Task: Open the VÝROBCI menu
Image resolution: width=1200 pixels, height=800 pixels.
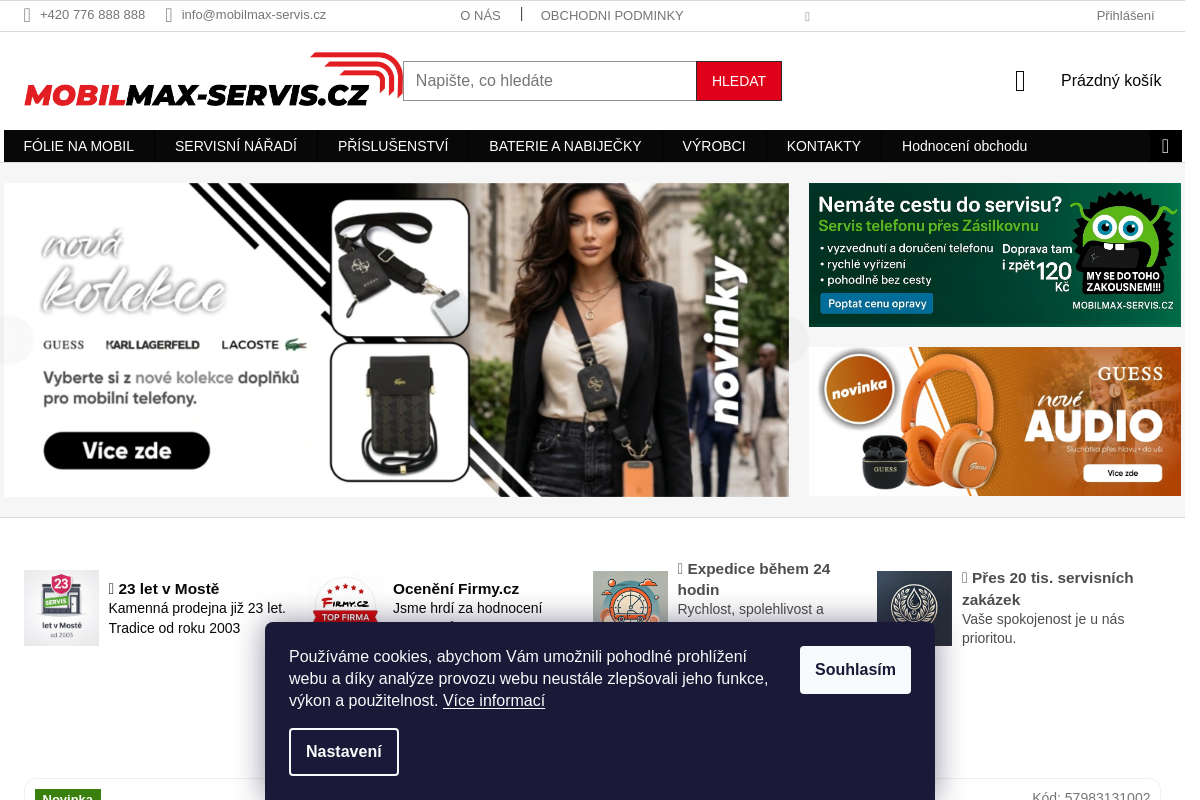Action: (x=714, y=146)
